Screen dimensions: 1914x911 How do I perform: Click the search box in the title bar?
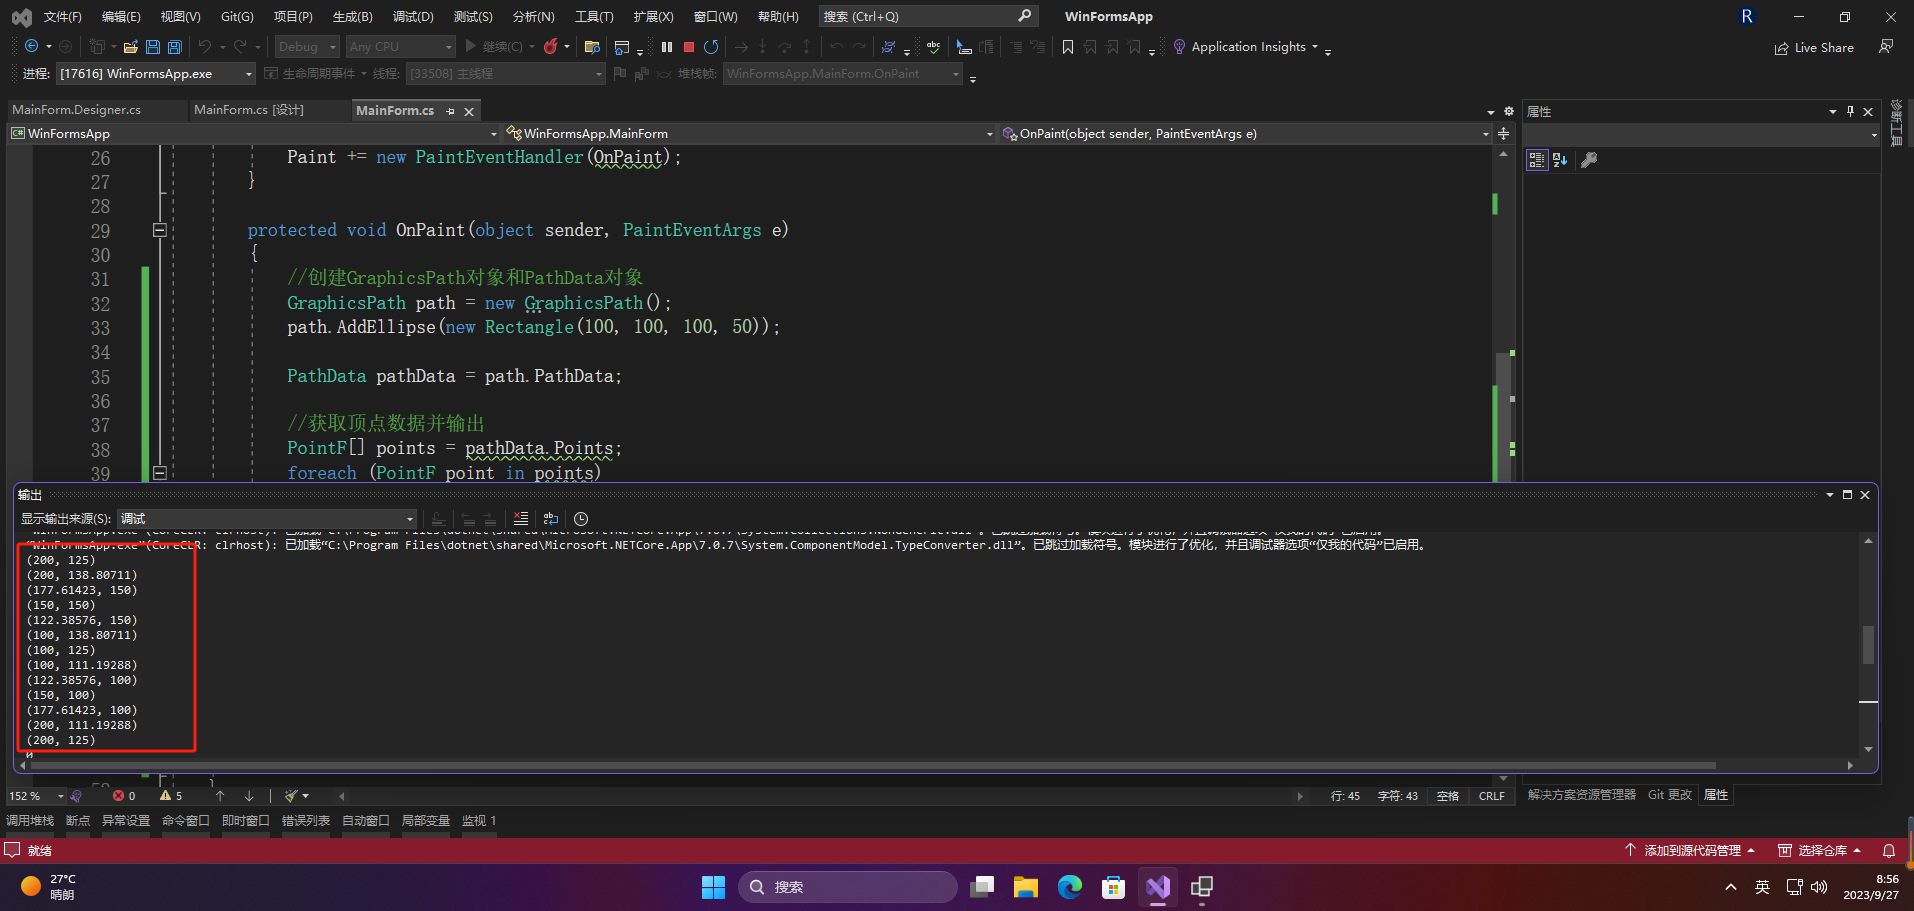(927, 16)
